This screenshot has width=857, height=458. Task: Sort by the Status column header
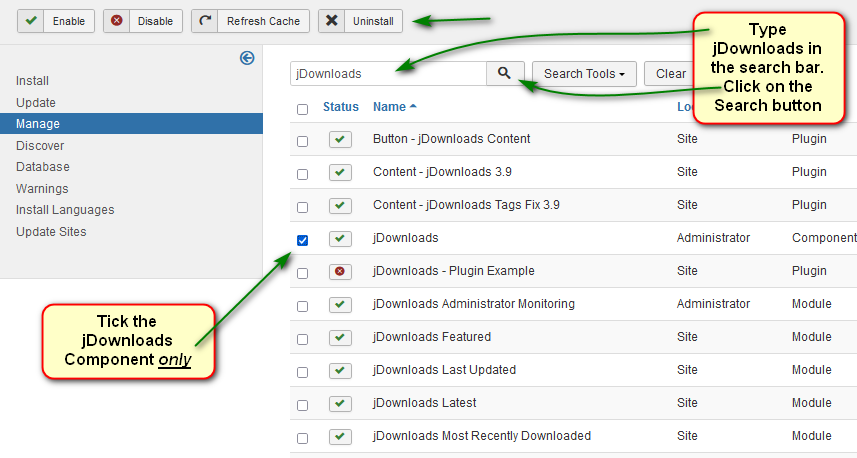point(341,107)
